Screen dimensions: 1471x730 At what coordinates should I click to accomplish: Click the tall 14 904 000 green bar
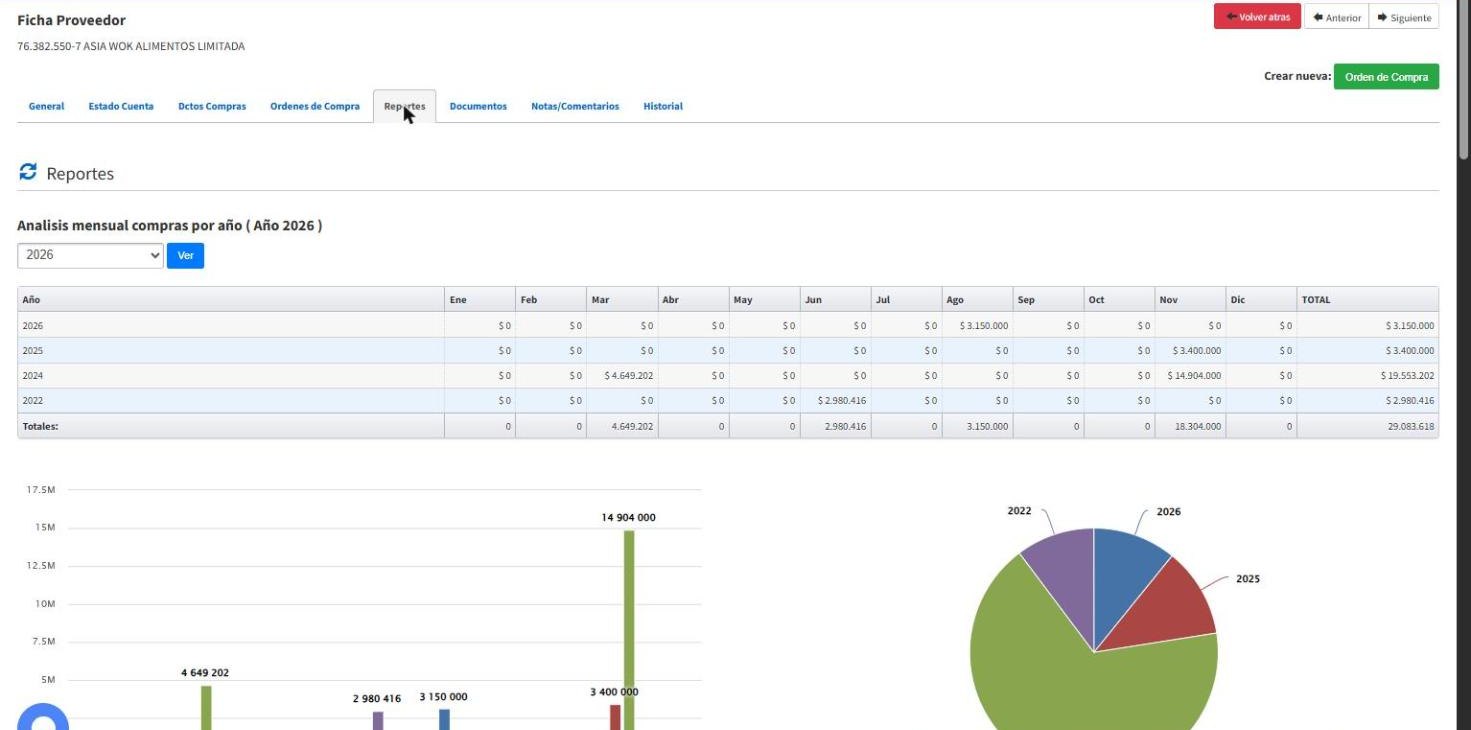coord(629,630)
